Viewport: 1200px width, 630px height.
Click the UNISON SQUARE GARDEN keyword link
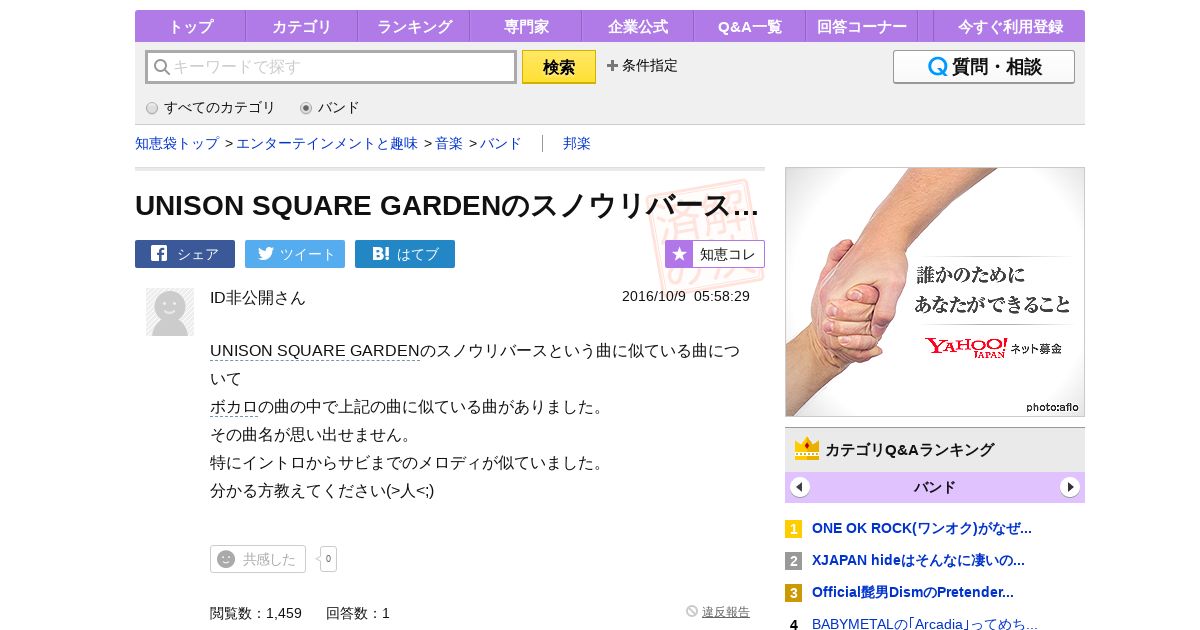(315, 351)
